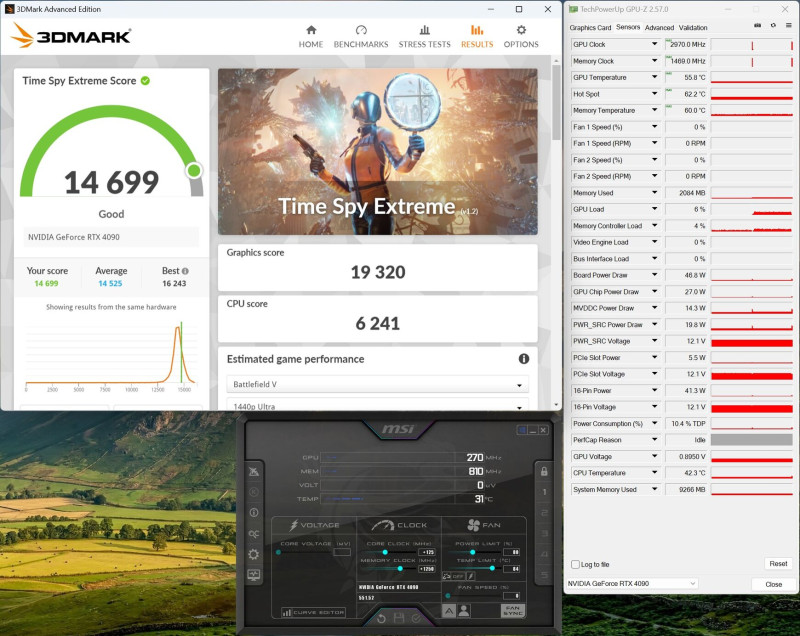Click Afterburner Windows startup icon
Image resolution: width=800 pixels, height=636 pixels.
[521, 430]
